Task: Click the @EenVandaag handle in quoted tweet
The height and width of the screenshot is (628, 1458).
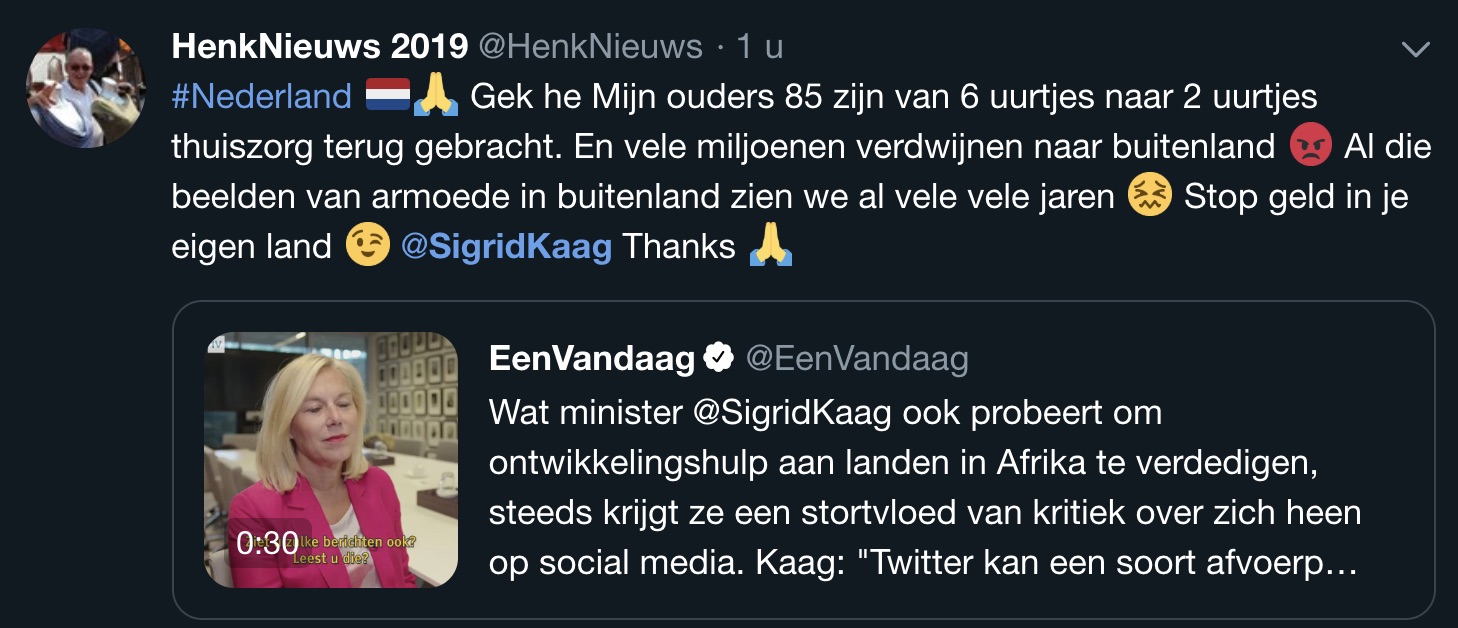Action: [x=858, y=359]
